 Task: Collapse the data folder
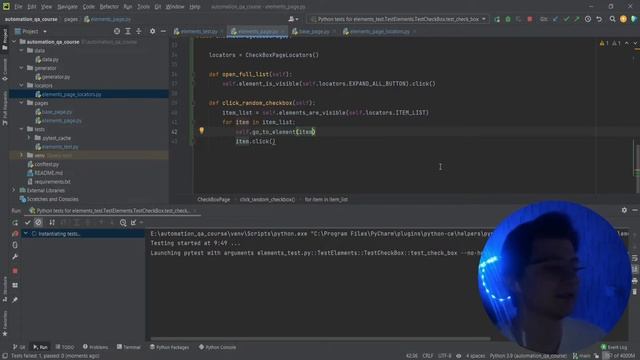coord(22,50)
